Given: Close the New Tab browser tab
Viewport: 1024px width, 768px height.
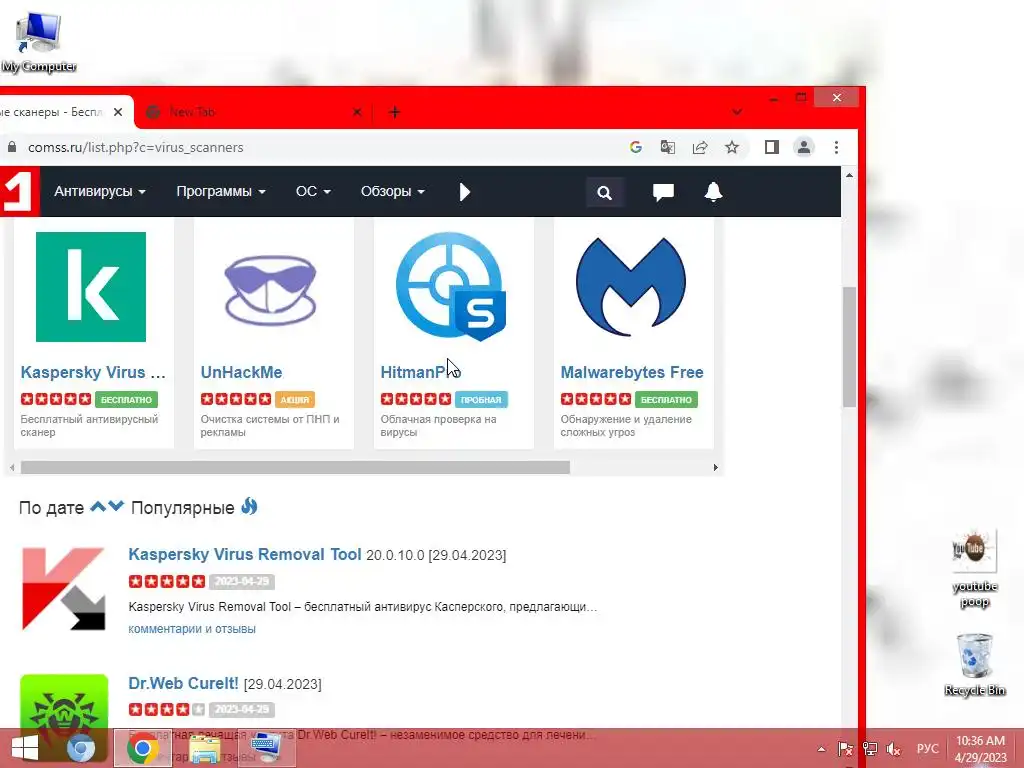Looking at the screenshot, I should click(x=357, y=112).
